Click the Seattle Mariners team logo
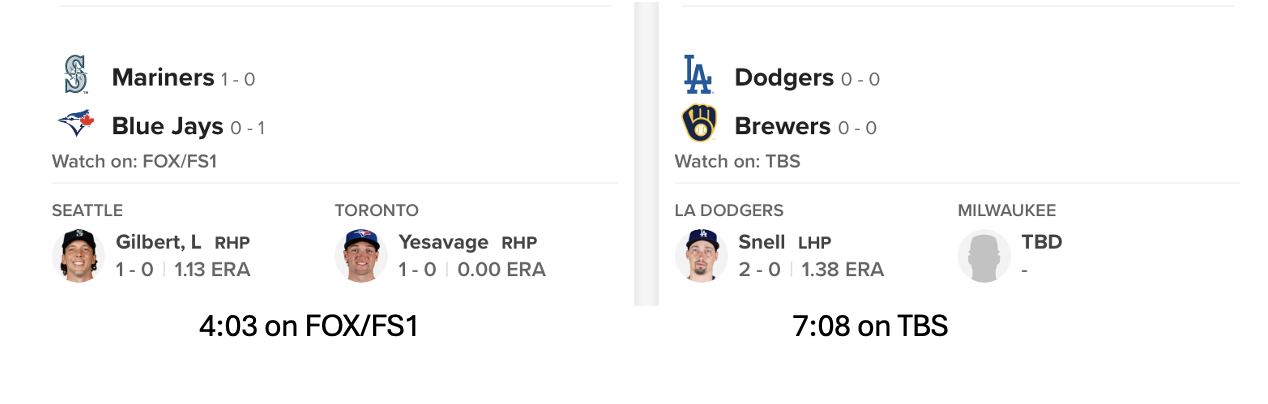The height and width of the screenshot is (404, 1268). pos(75,77)
